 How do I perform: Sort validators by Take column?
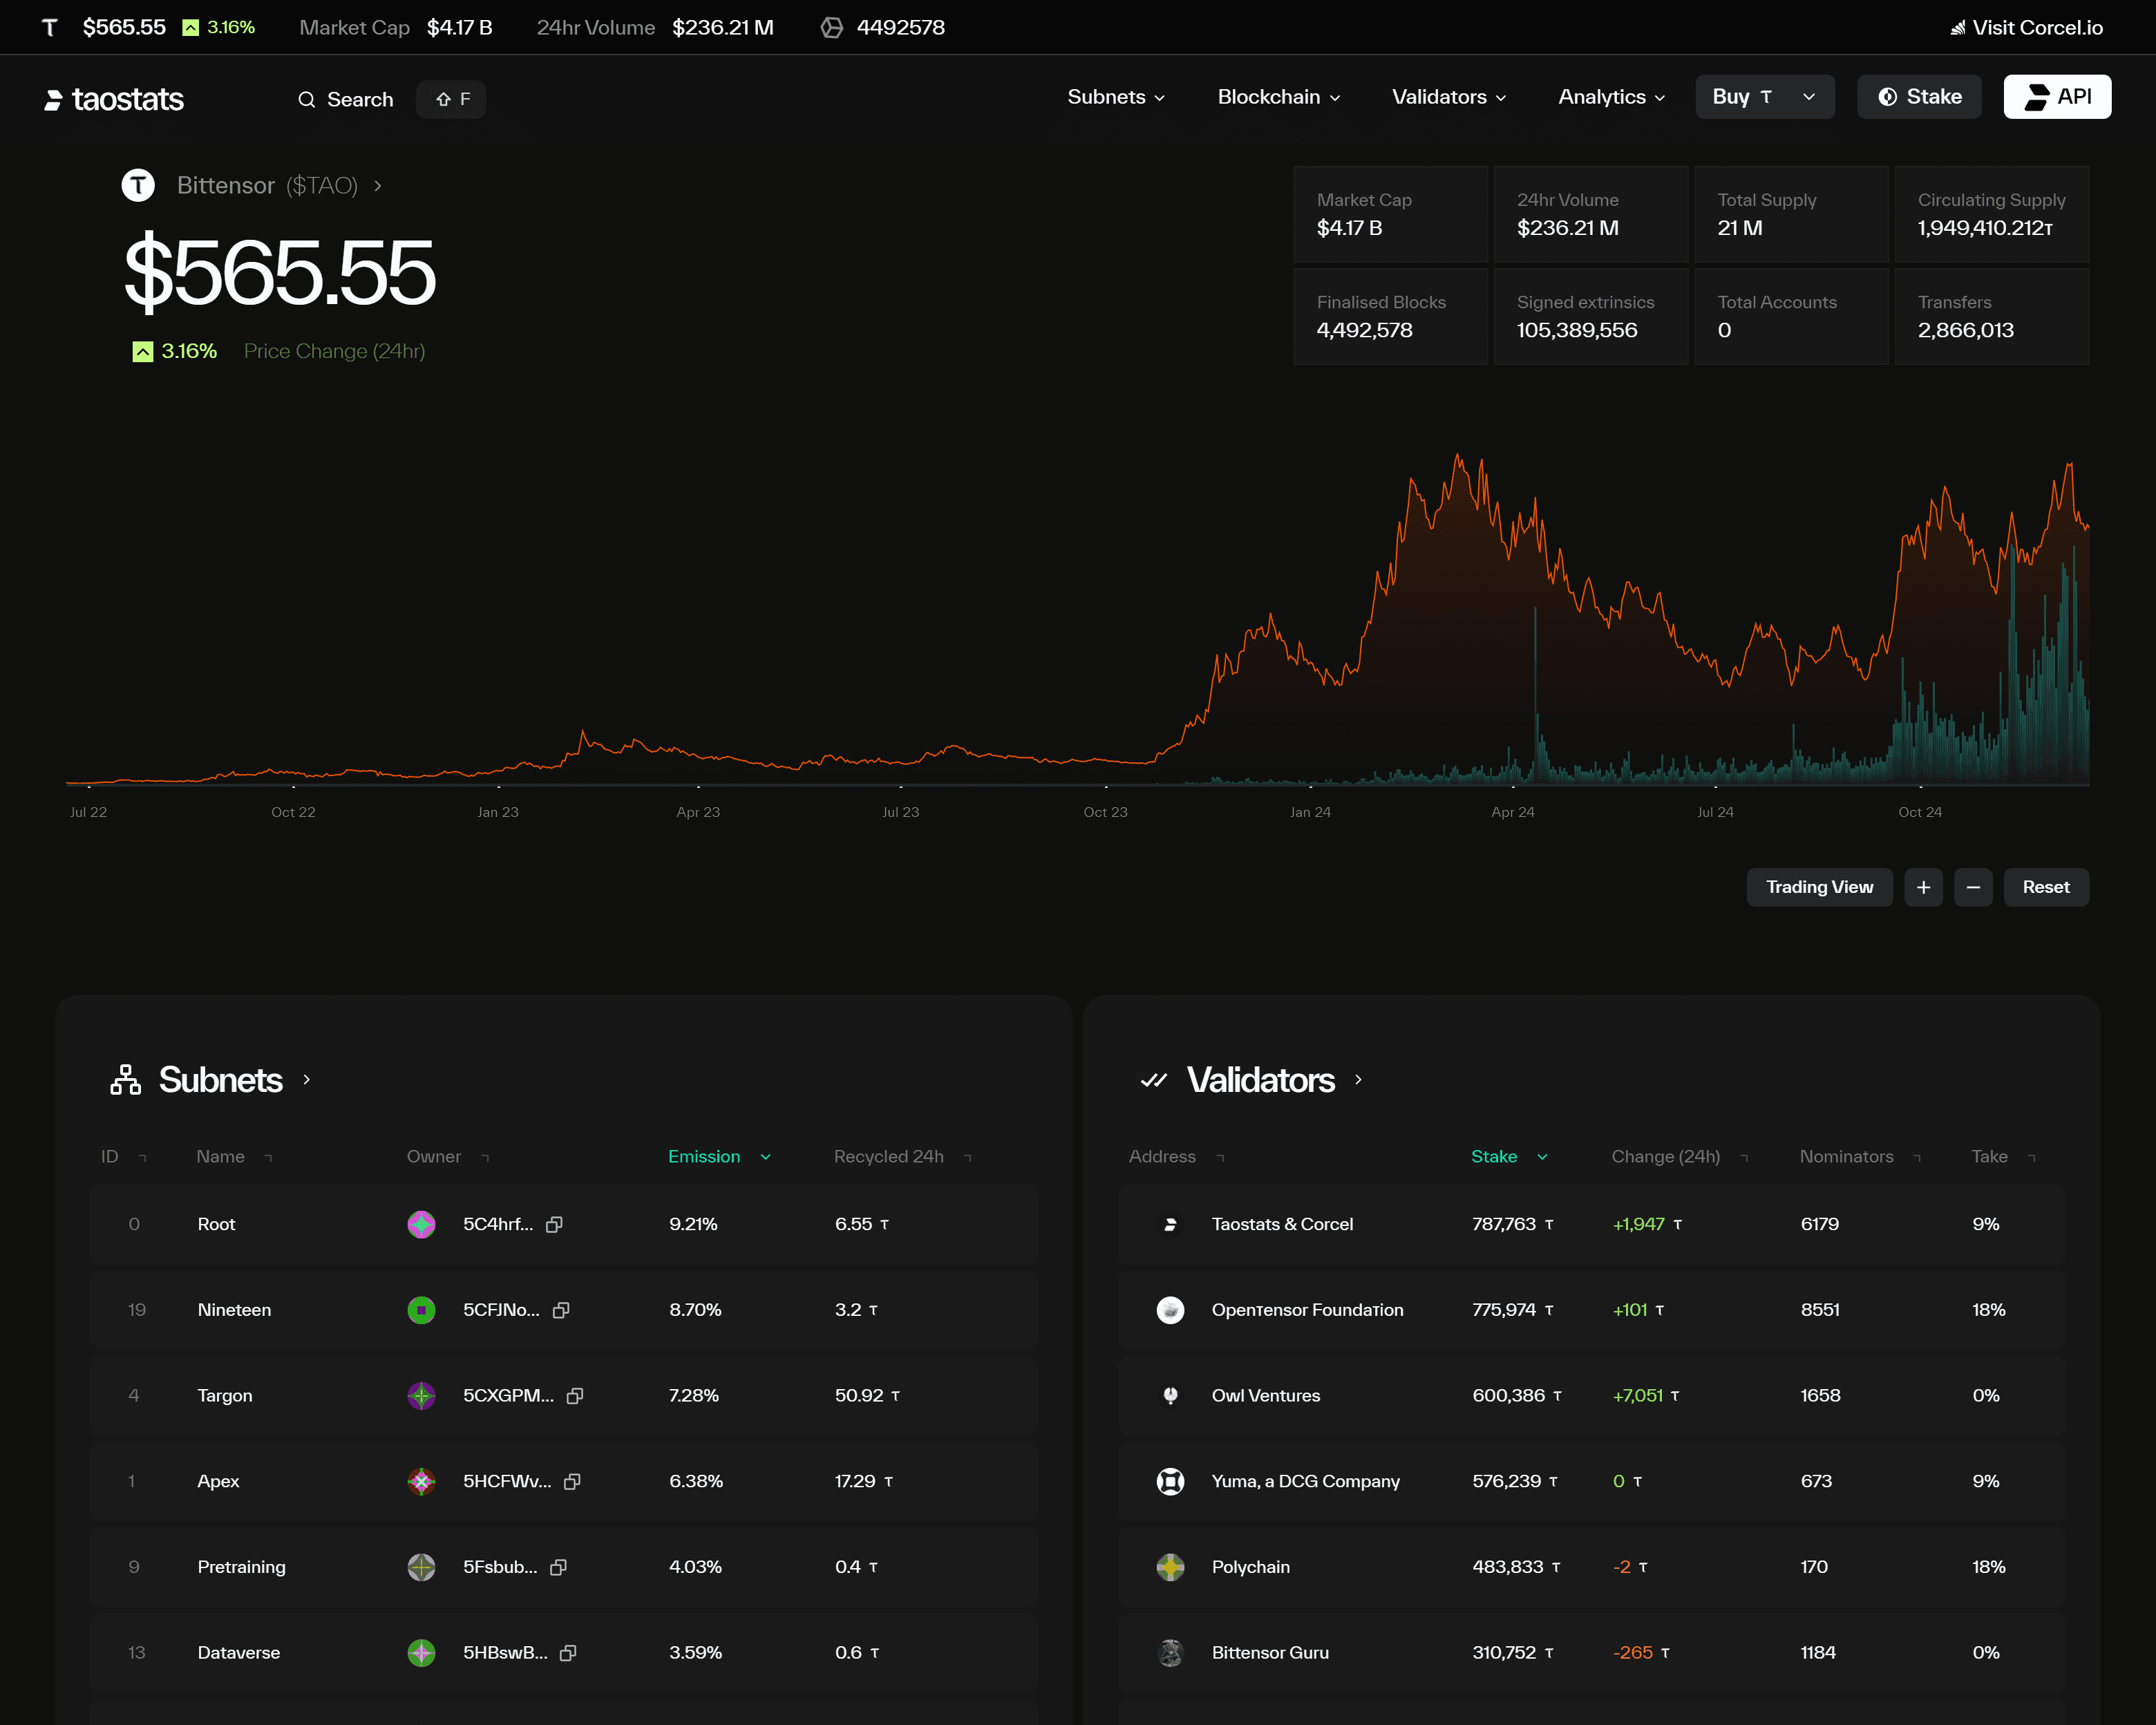(2004, 1157)
